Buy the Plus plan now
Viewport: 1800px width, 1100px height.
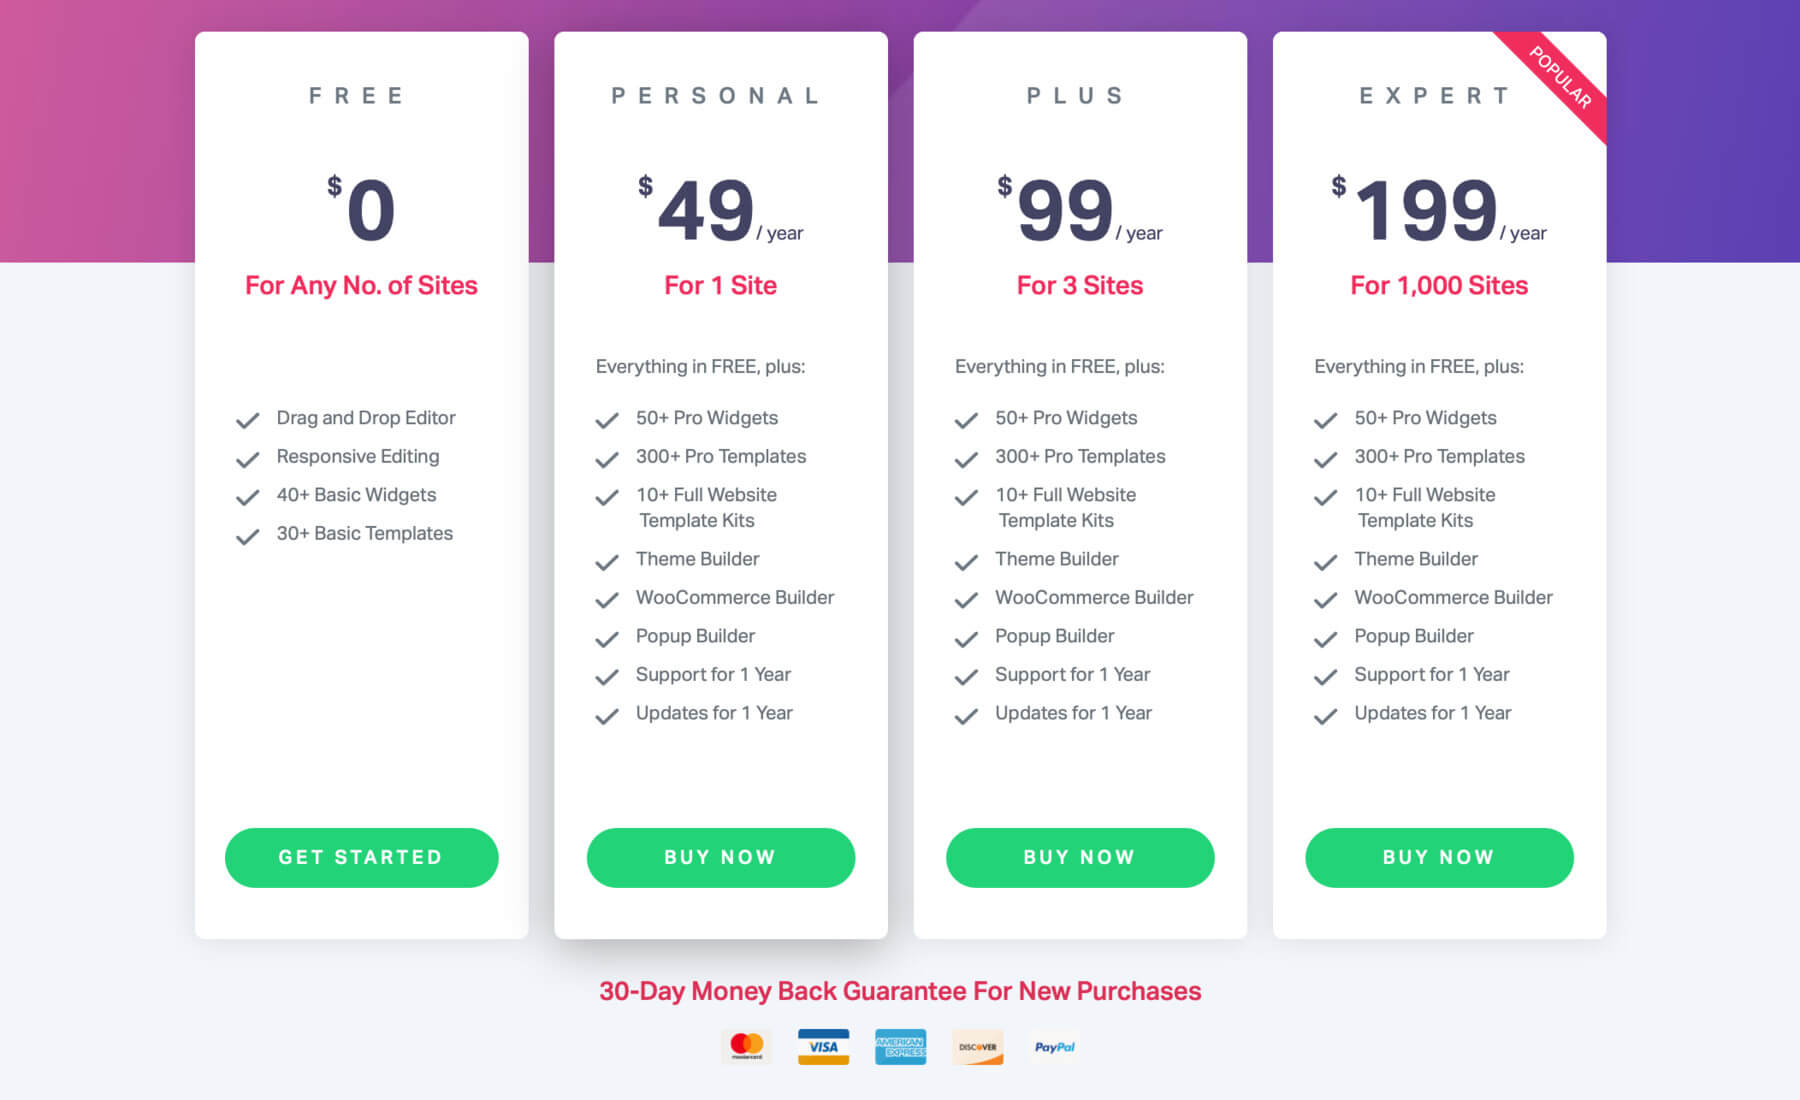click(x=1080, y=857)
